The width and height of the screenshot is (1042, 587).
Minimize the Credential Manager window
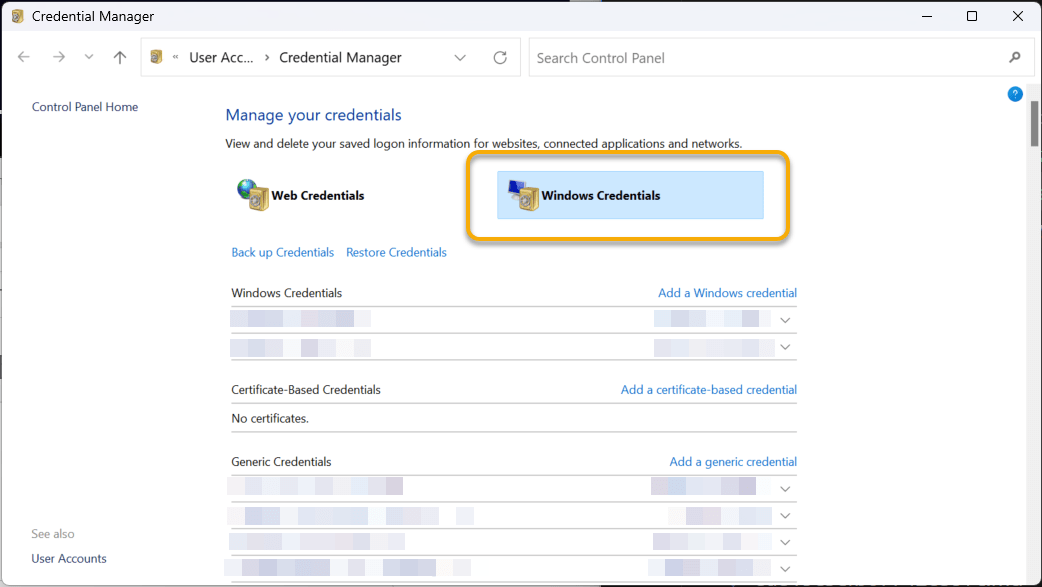927,16
